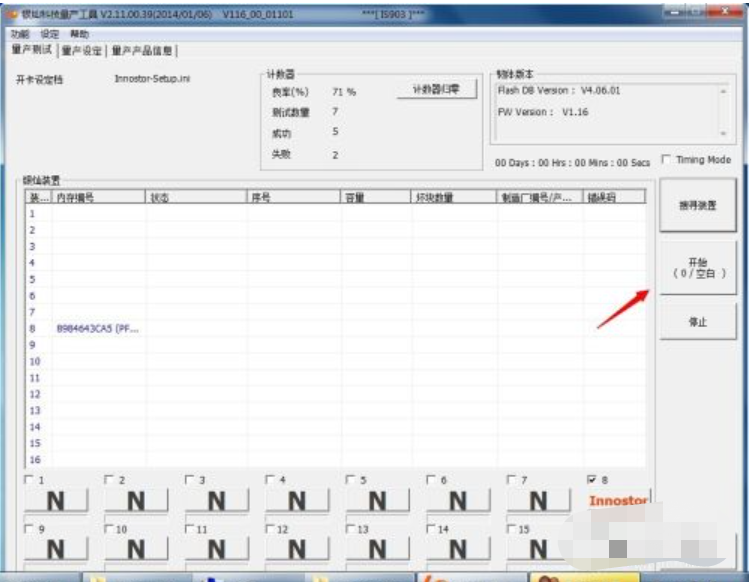Check port 14 checkbox
Screen dimensions: 749x582
(x=431, y=529)
